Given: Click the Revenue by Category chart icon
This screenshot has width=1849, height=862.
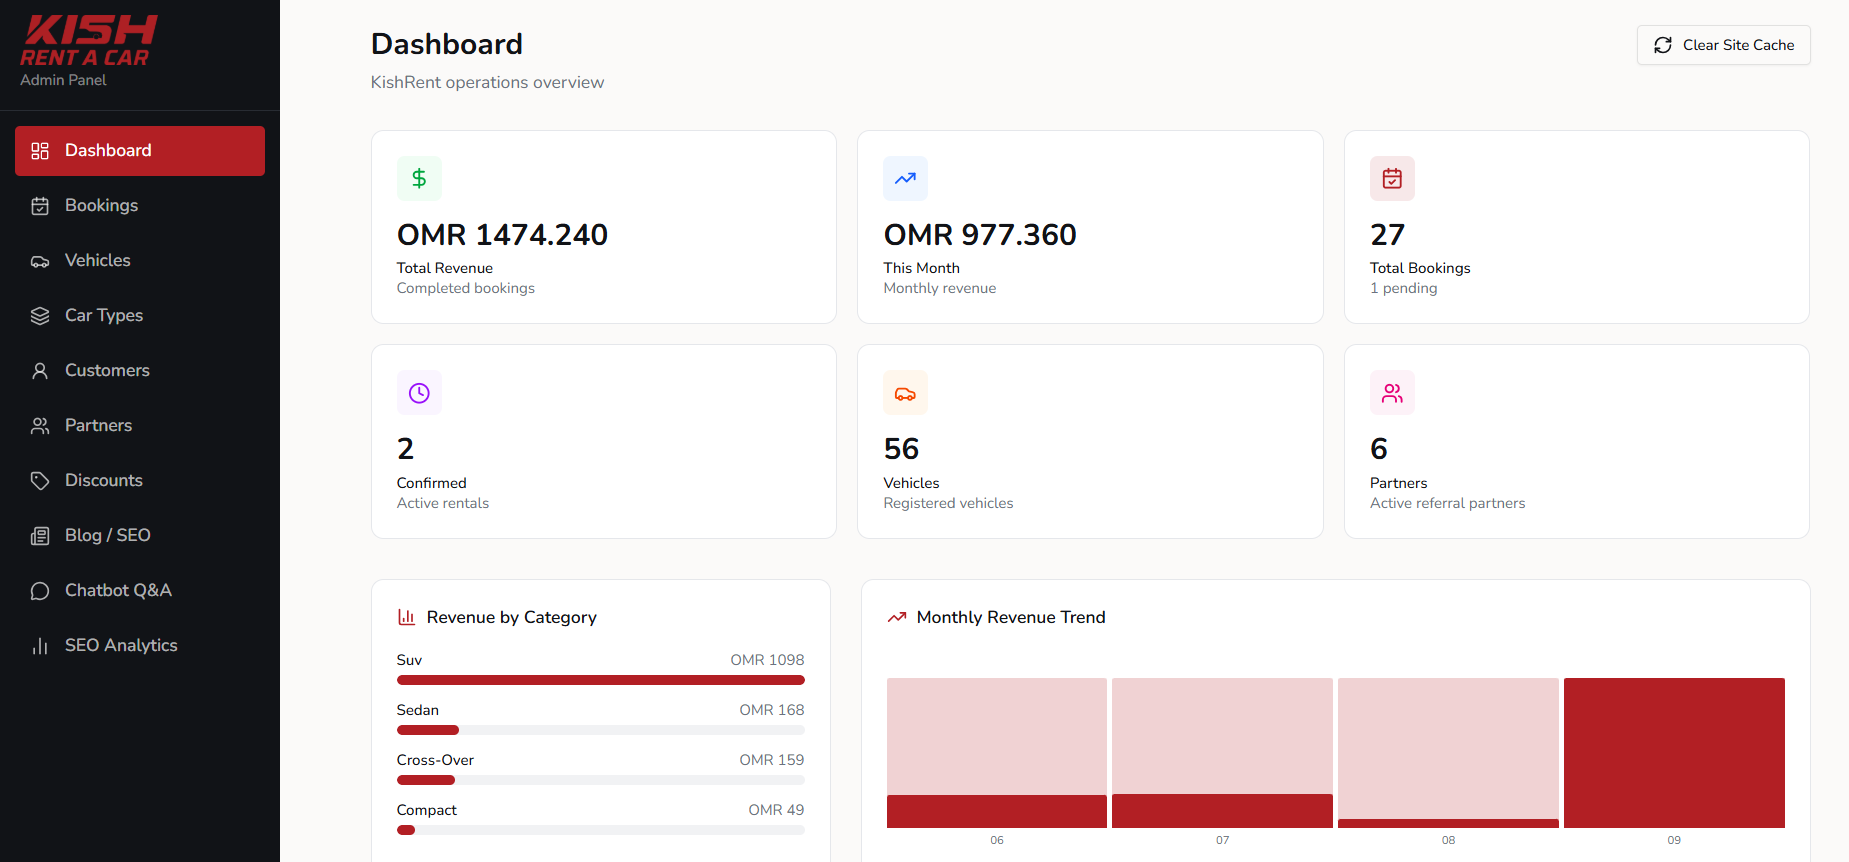Looking at the screenshot, I should point(406,617).
